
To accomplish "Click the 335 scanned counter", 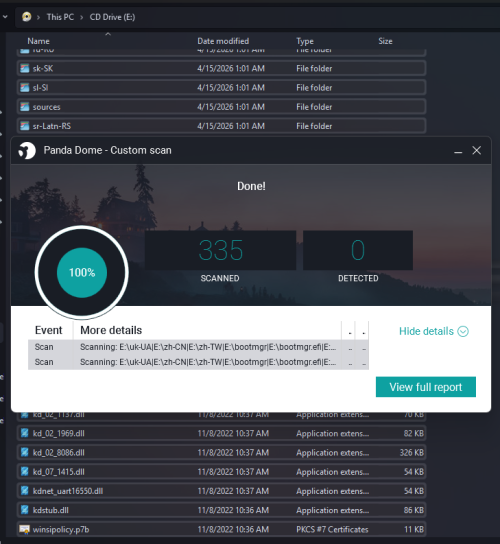I will (220, 250).
